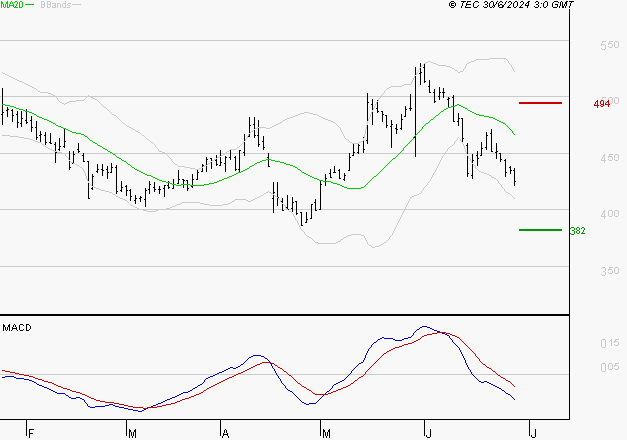
Task: Click the red resistance line marker
Action: tap(540, 103)
